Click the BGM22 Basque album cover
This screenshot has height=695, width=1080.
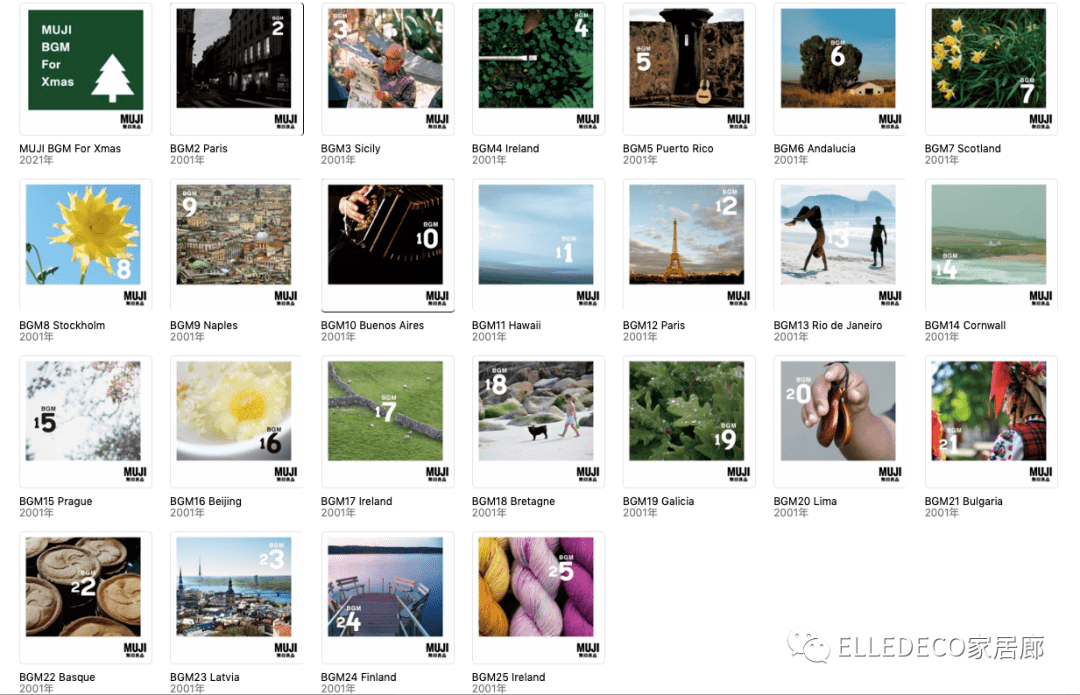[85, 598]
